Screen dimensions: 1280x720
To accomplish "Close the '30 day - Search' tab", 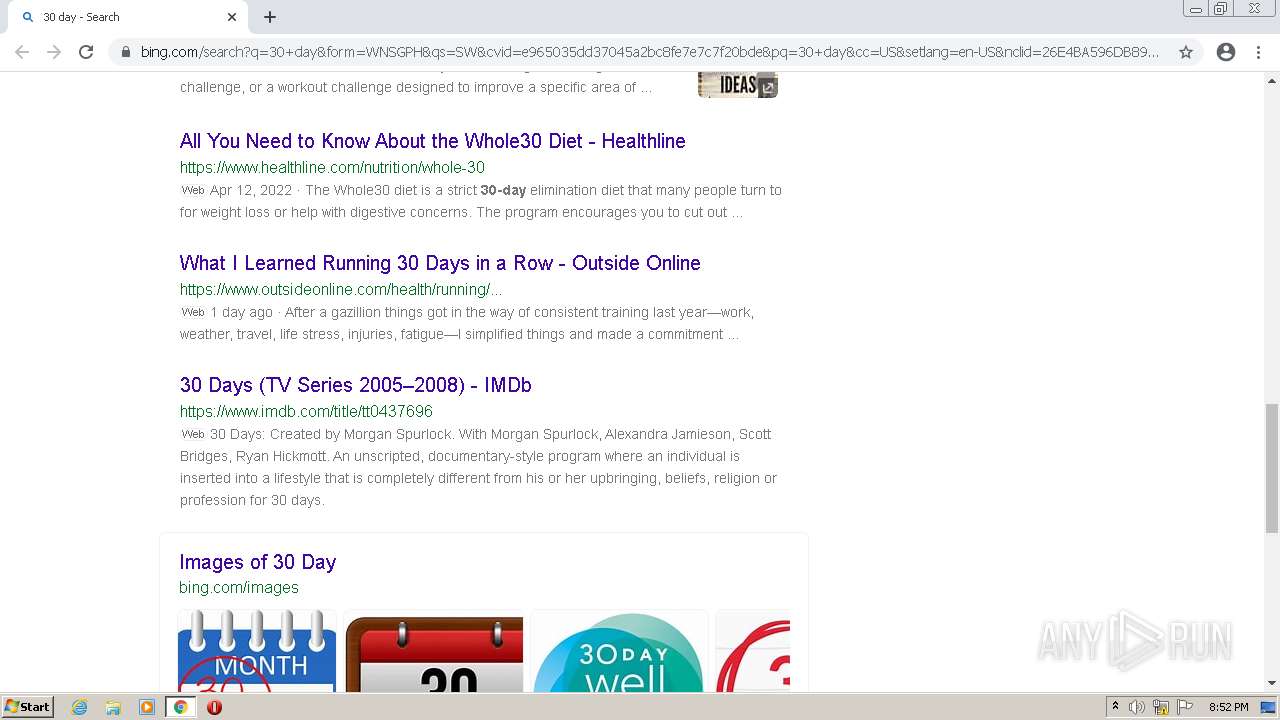I will (232, 17).
